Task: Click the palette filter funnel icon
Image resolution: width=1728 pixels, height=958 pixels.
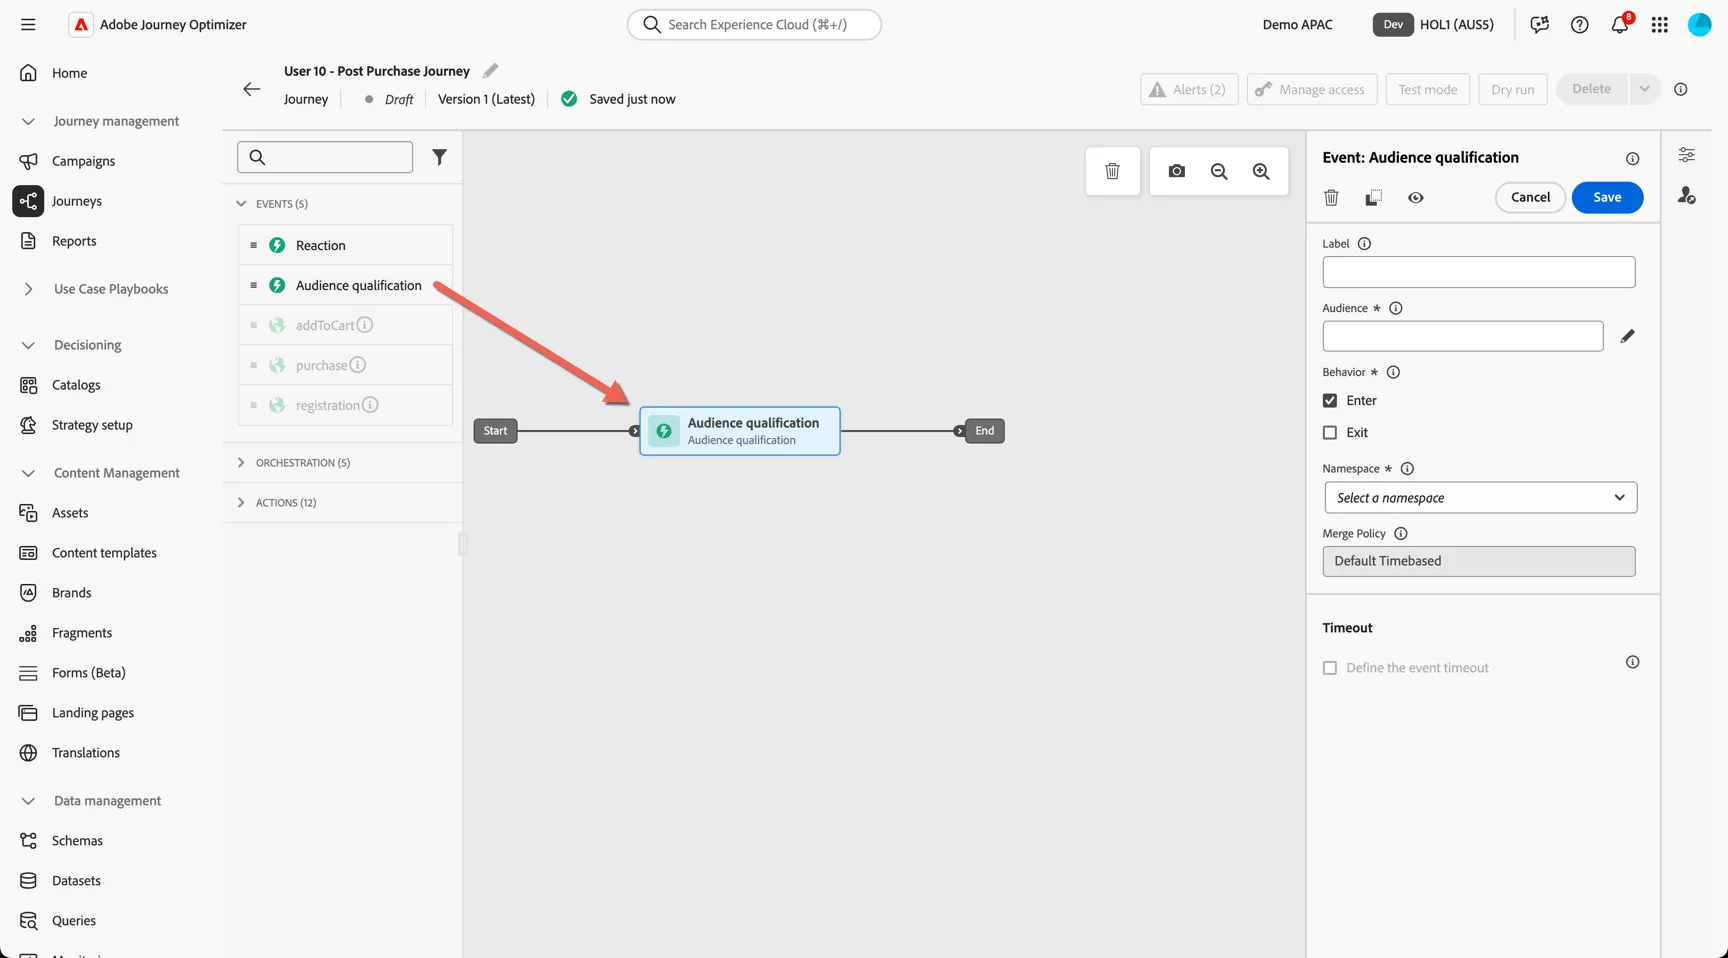Action: click(439, 157)
